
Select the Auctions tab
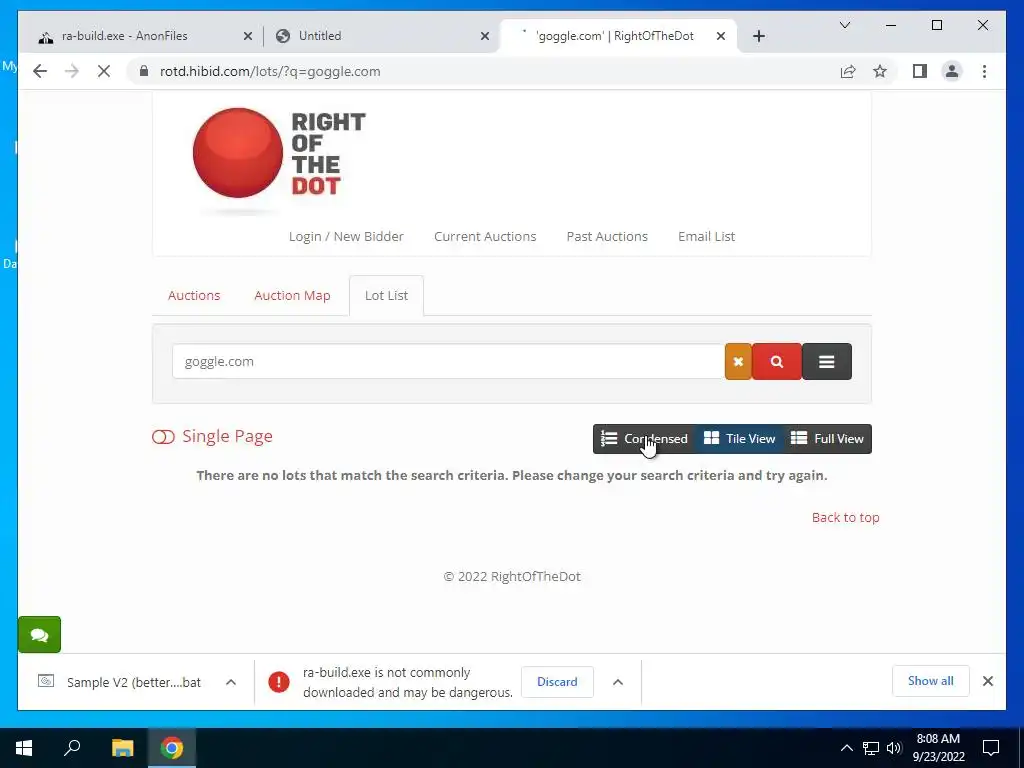(194, 295)
